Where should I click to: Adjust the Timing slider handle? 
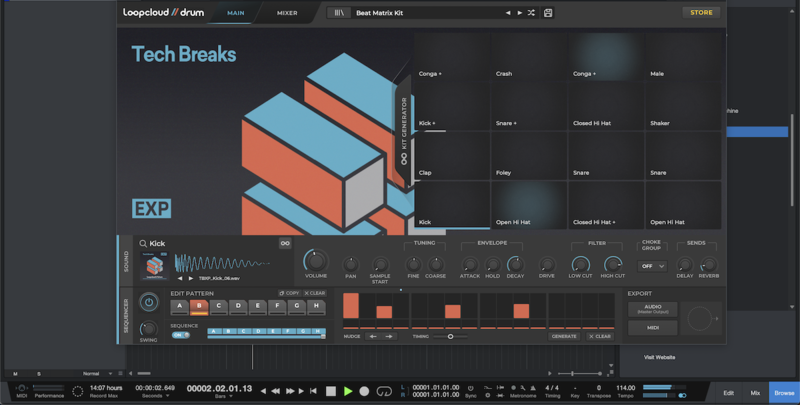[x=450, y=336]
